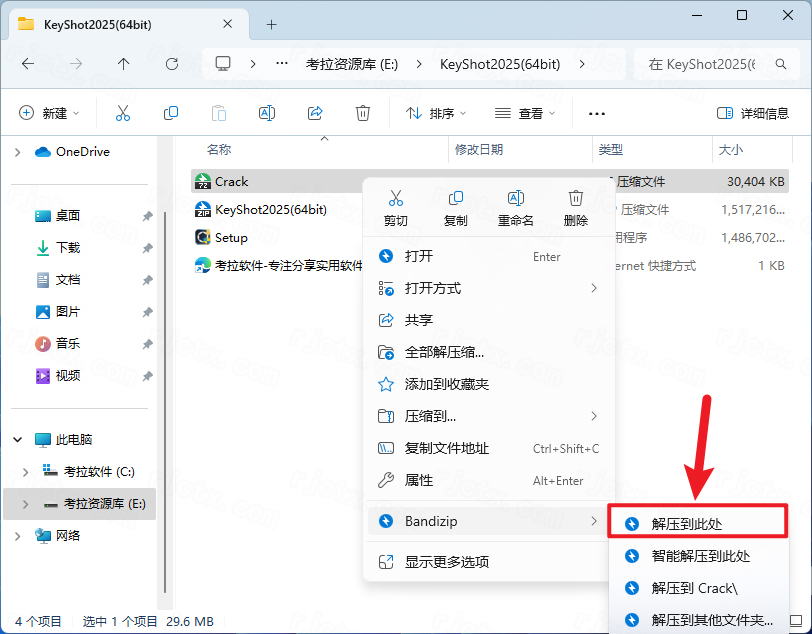Screen dimensions: 812x634
Task: Collapse the 此电脑 tree expander
Action: pos(18,438)
